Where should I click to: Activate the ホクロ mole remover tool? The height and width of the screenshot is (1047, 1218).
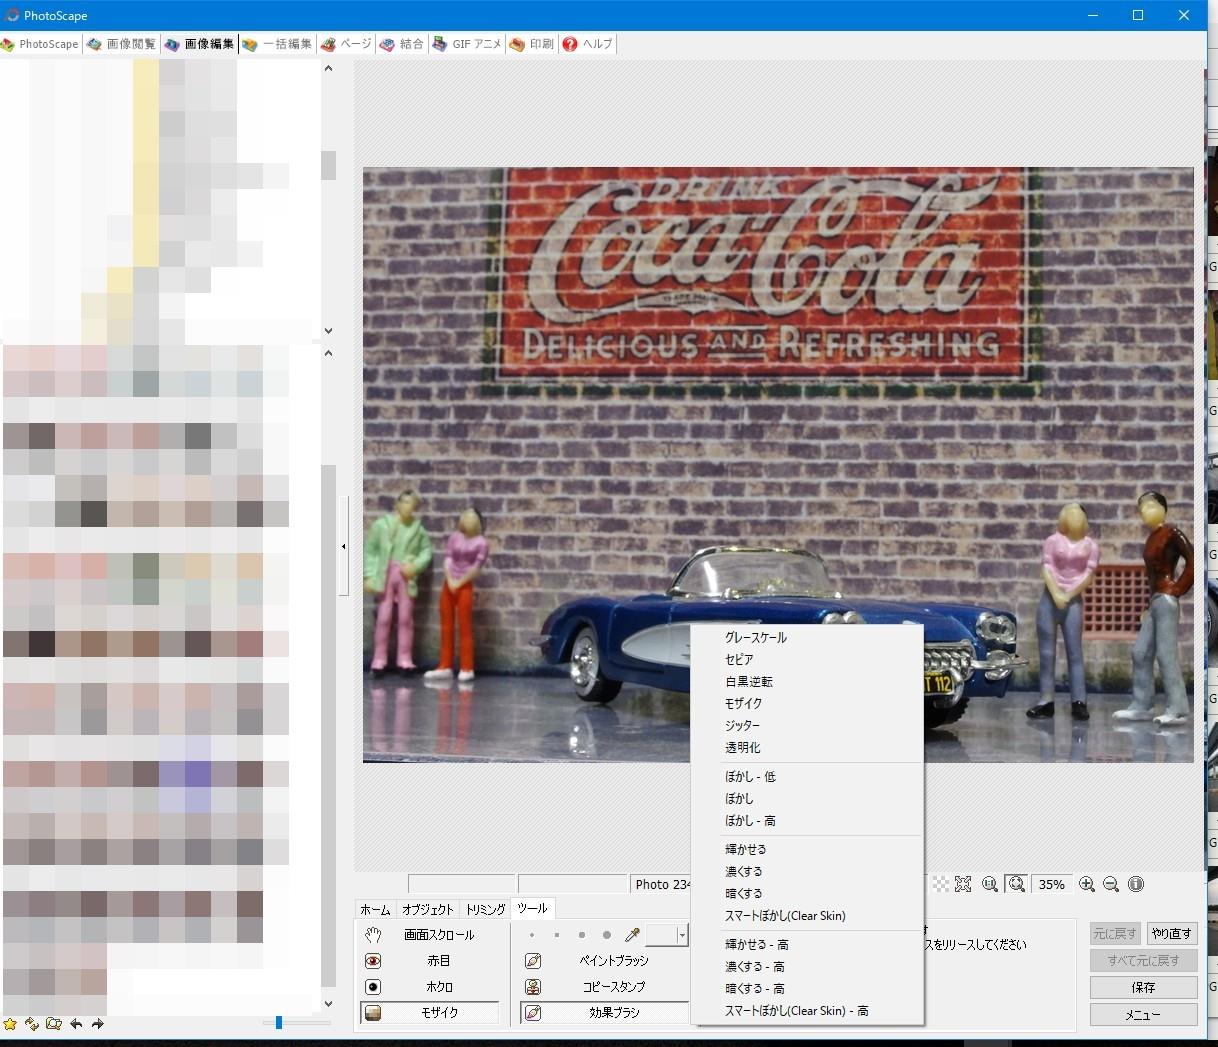coord(430,987)
